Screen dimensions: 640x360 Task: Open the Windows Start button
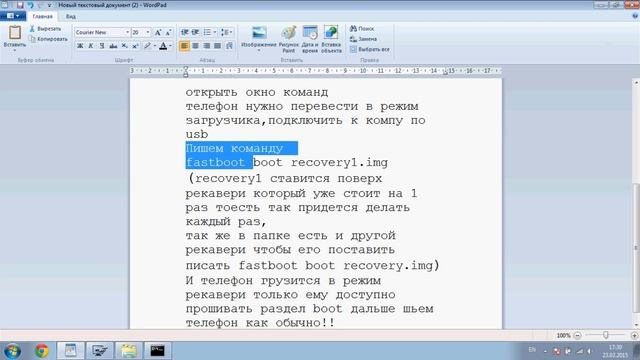12,351
